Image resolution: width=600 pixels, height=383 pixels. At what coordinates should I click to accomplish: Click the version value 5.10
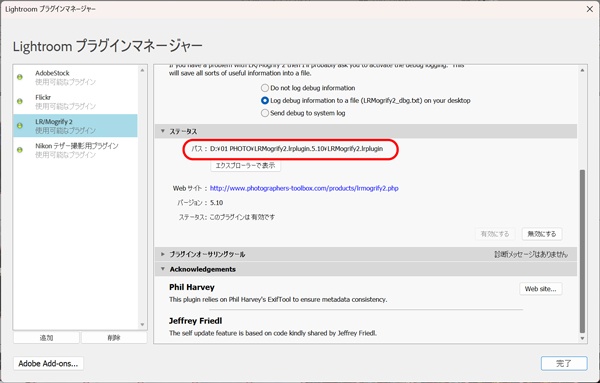click(x=217, y=203)
